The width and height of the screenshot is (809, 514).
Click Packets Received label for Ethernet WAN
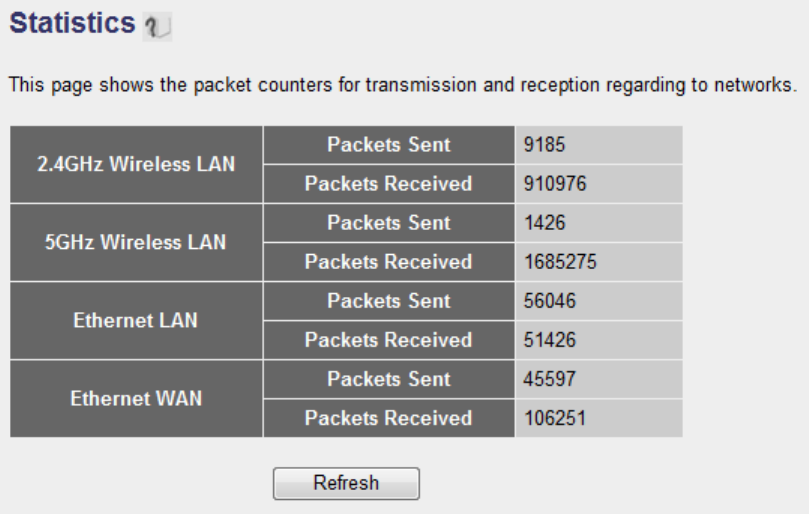tap(388, 418)
